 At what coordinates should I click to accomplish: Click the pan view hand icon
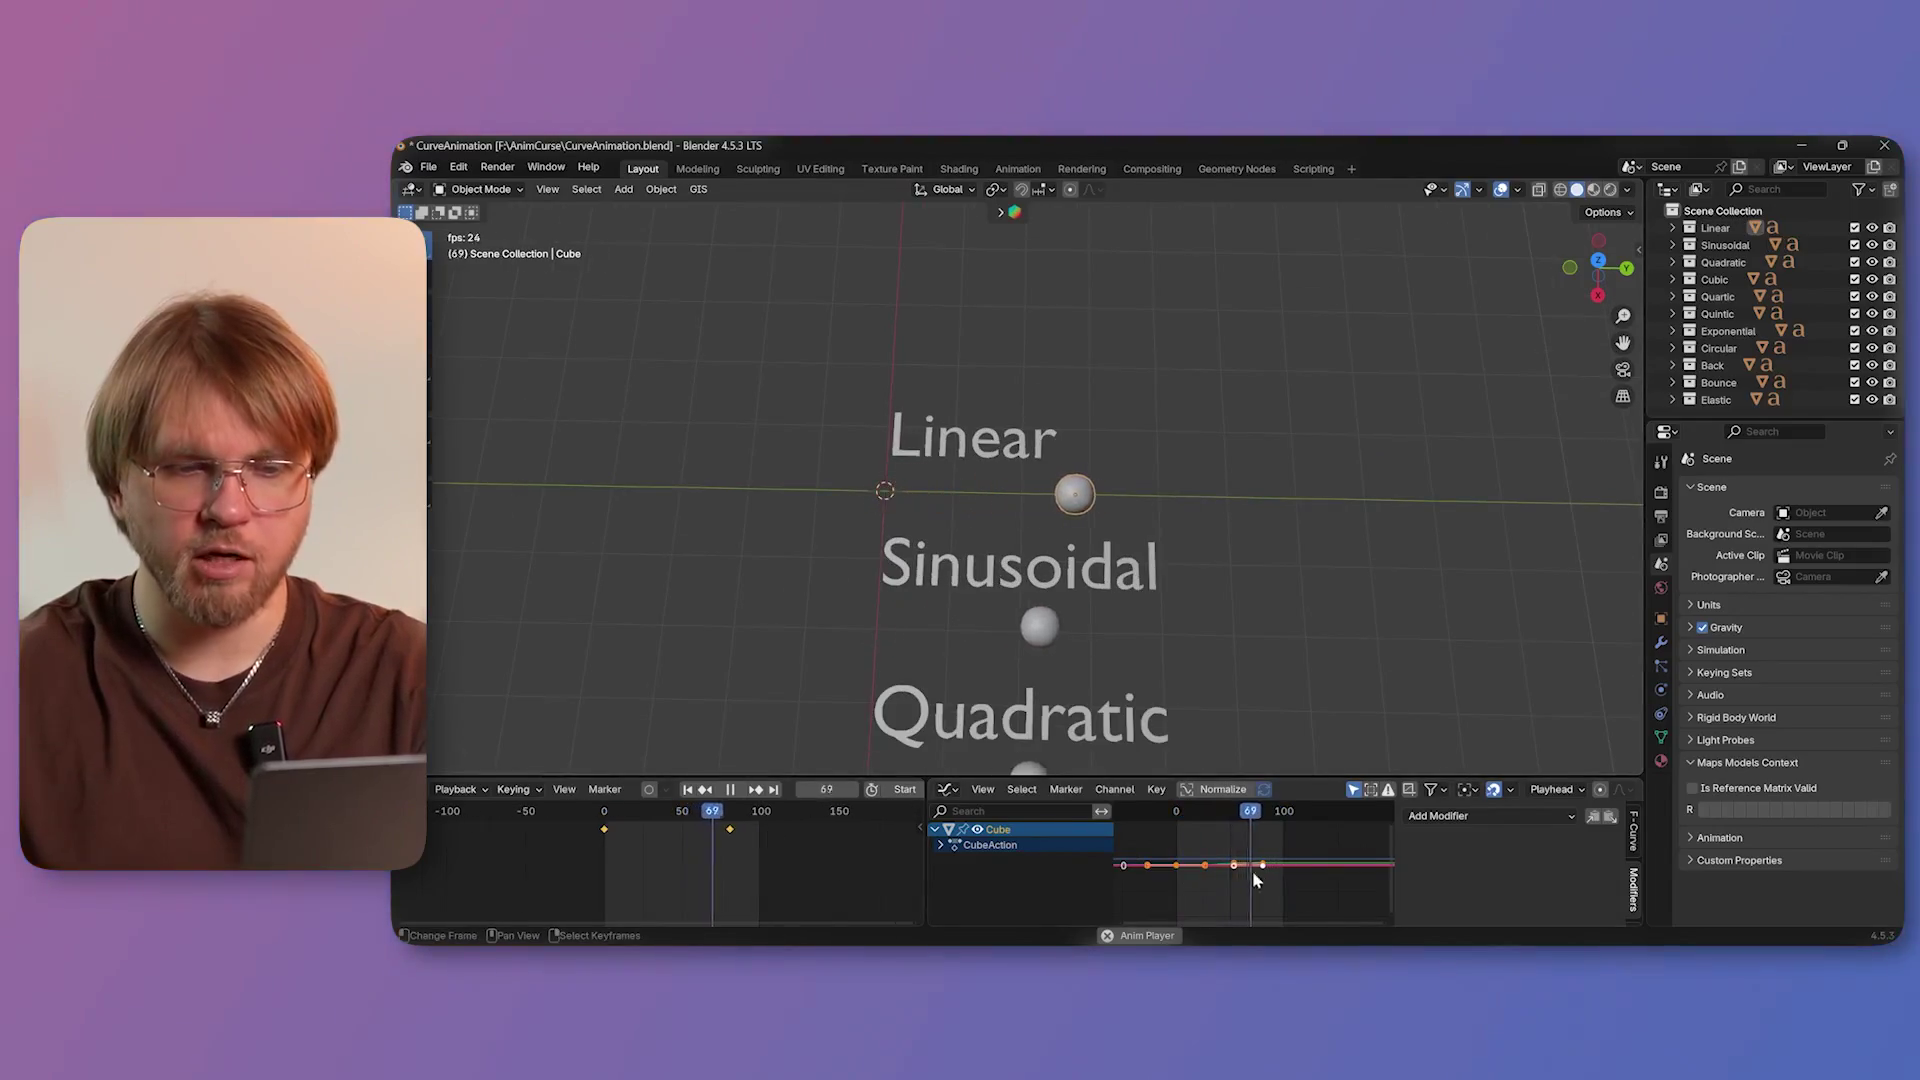point(1623,343)
